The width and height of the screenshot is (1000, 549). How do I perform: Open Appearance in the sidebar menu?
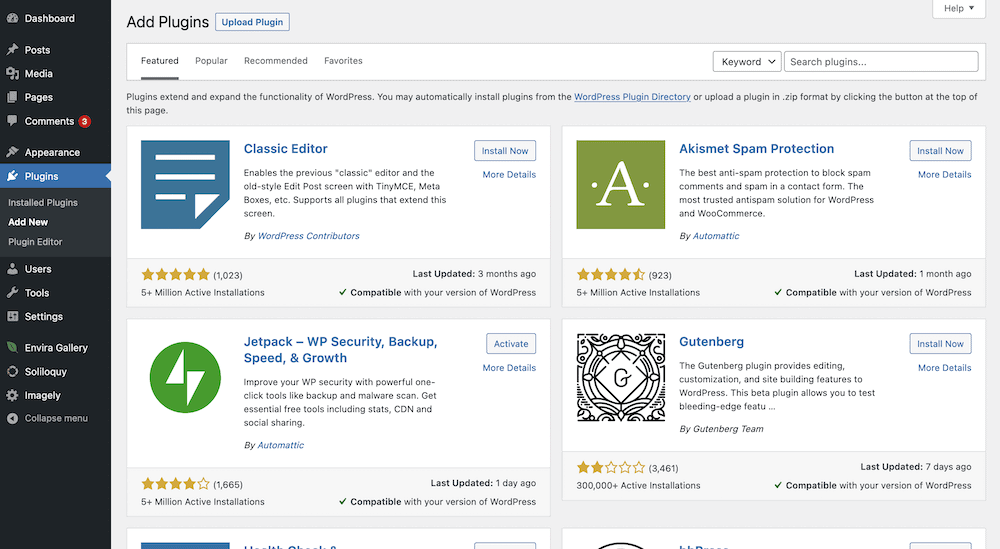tap(52, 152)
